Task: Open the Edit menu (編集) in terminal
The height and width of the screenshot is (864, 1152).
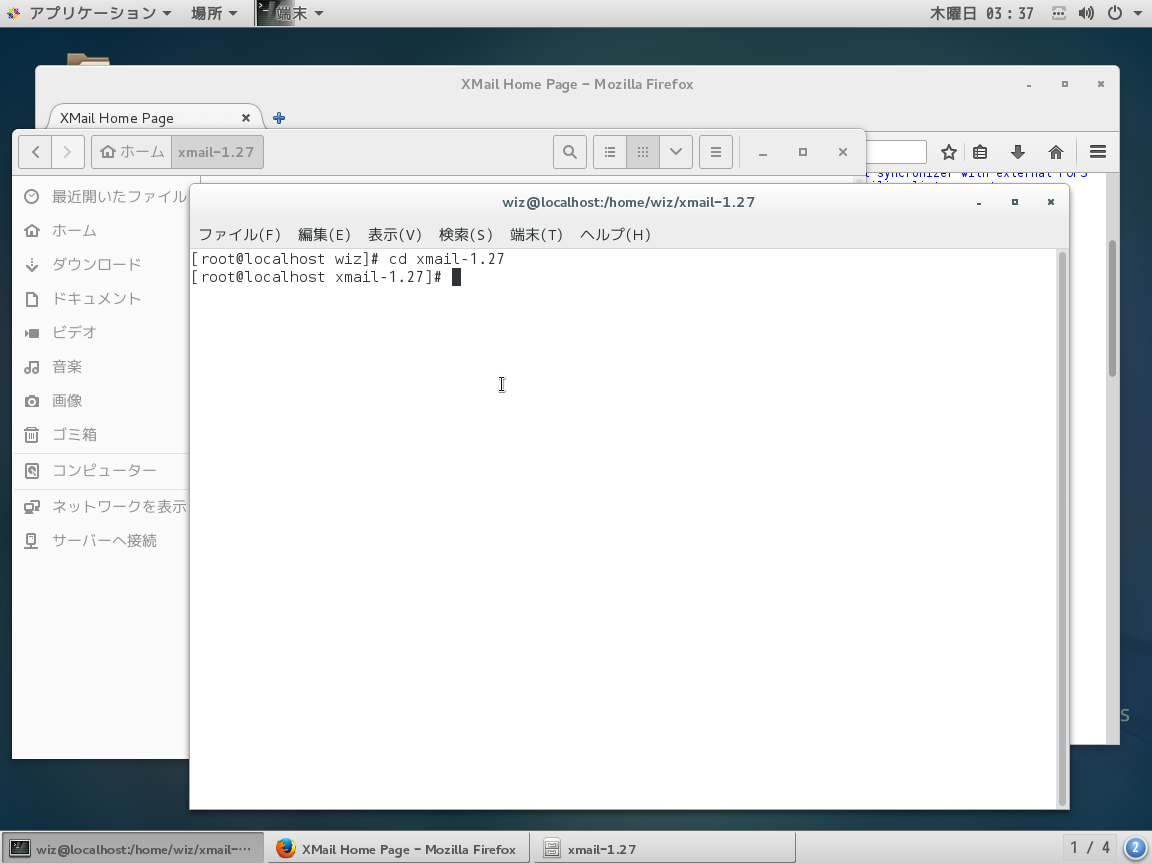Action: 324,234
